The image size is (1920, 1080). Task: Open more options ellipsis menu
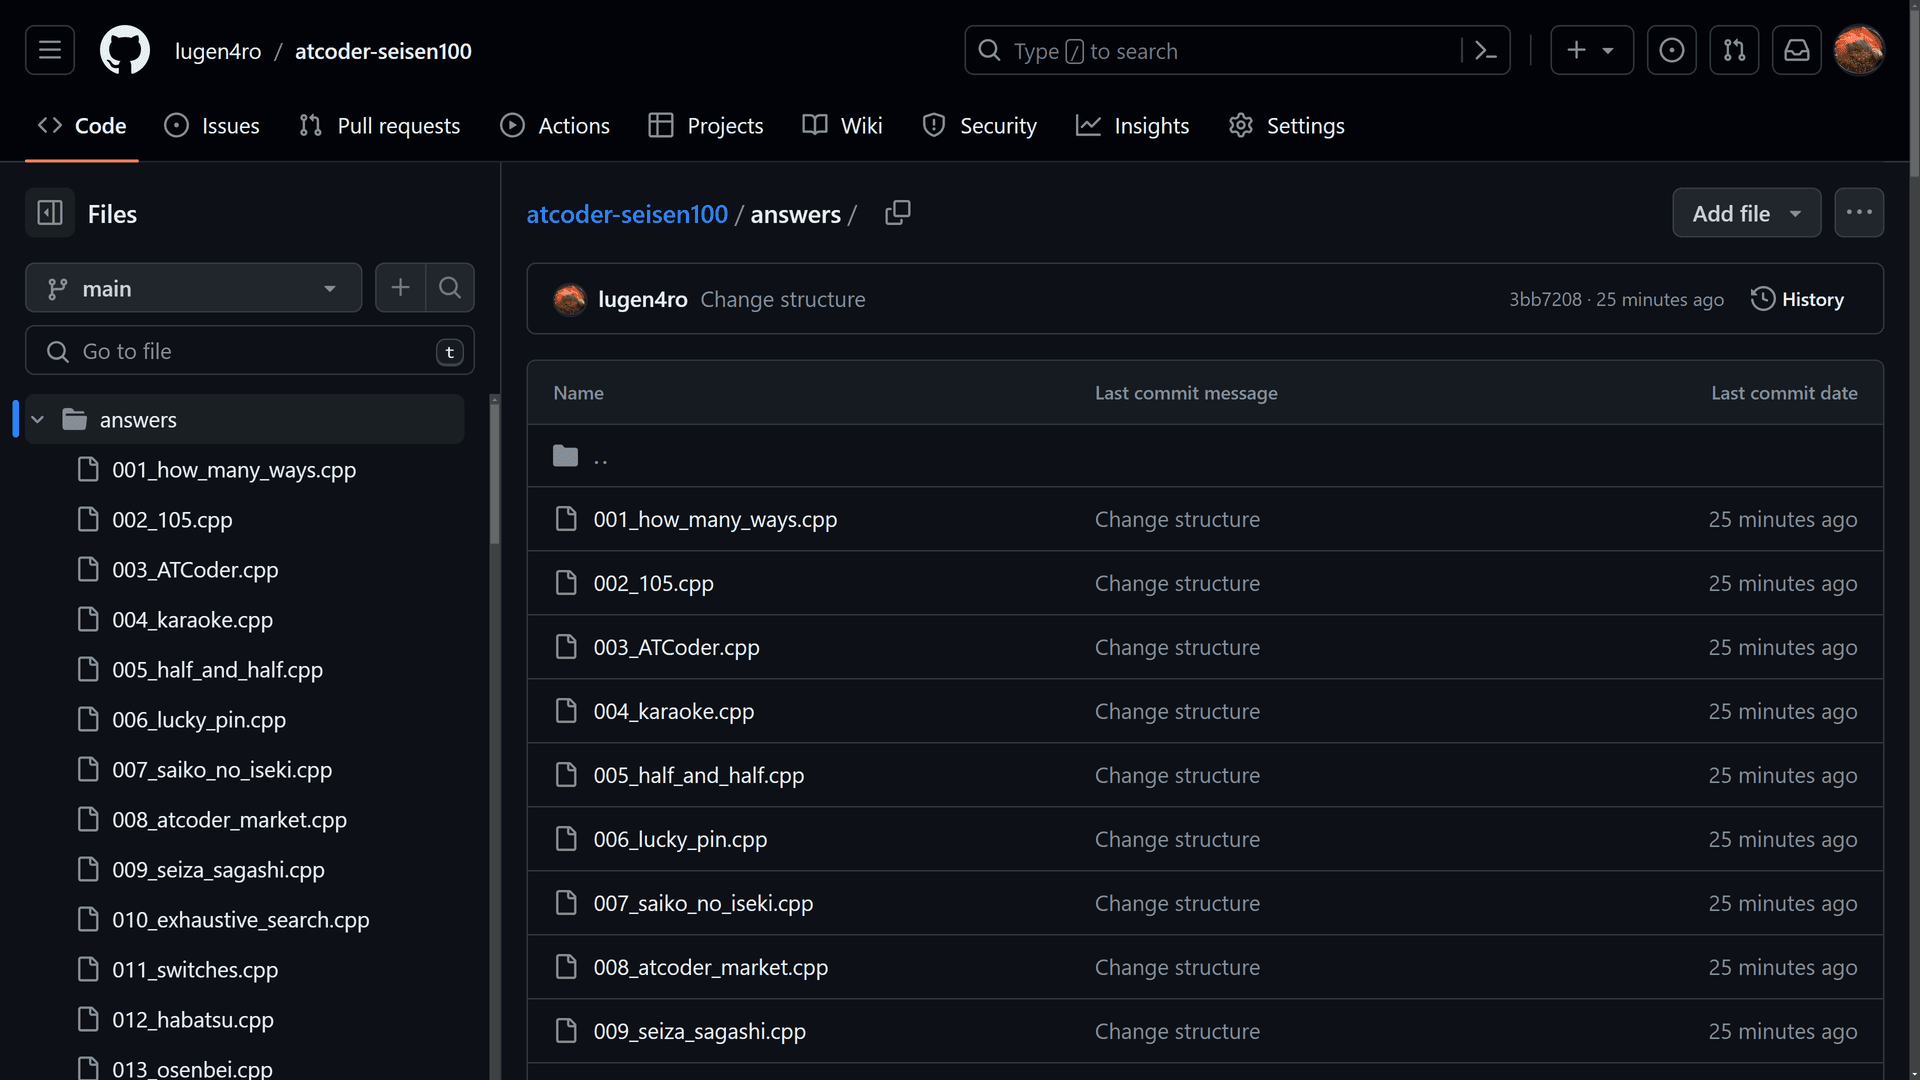click(1859, 213)
